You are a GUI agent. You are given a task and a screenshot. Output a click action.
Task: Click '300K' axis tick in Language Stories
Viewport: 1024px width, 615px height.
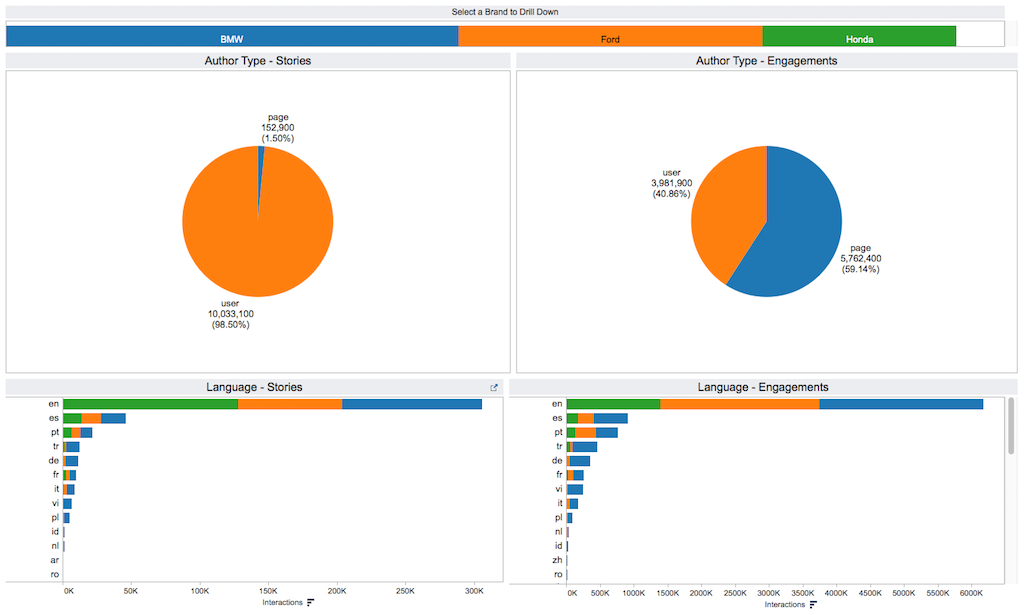pyautogui.click(x=474, y=591)
